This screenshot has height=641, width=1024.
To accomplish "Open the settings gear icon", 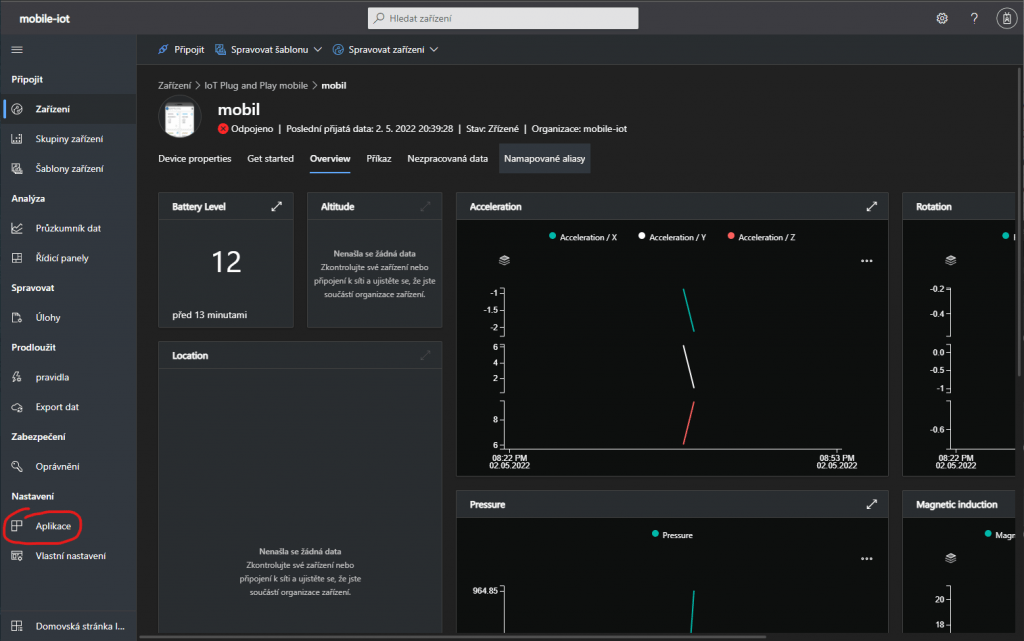I will pyautogui.click(x=941, y=18).
